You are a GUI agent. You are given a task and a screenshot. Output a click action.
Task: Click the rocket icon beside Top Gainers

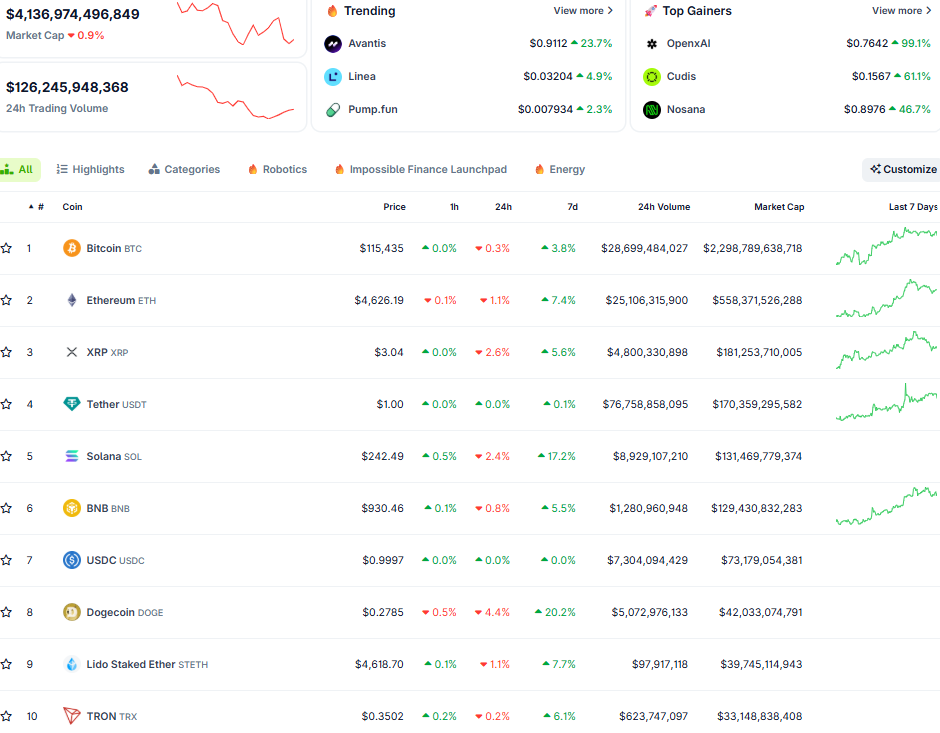tap(651, 11)
